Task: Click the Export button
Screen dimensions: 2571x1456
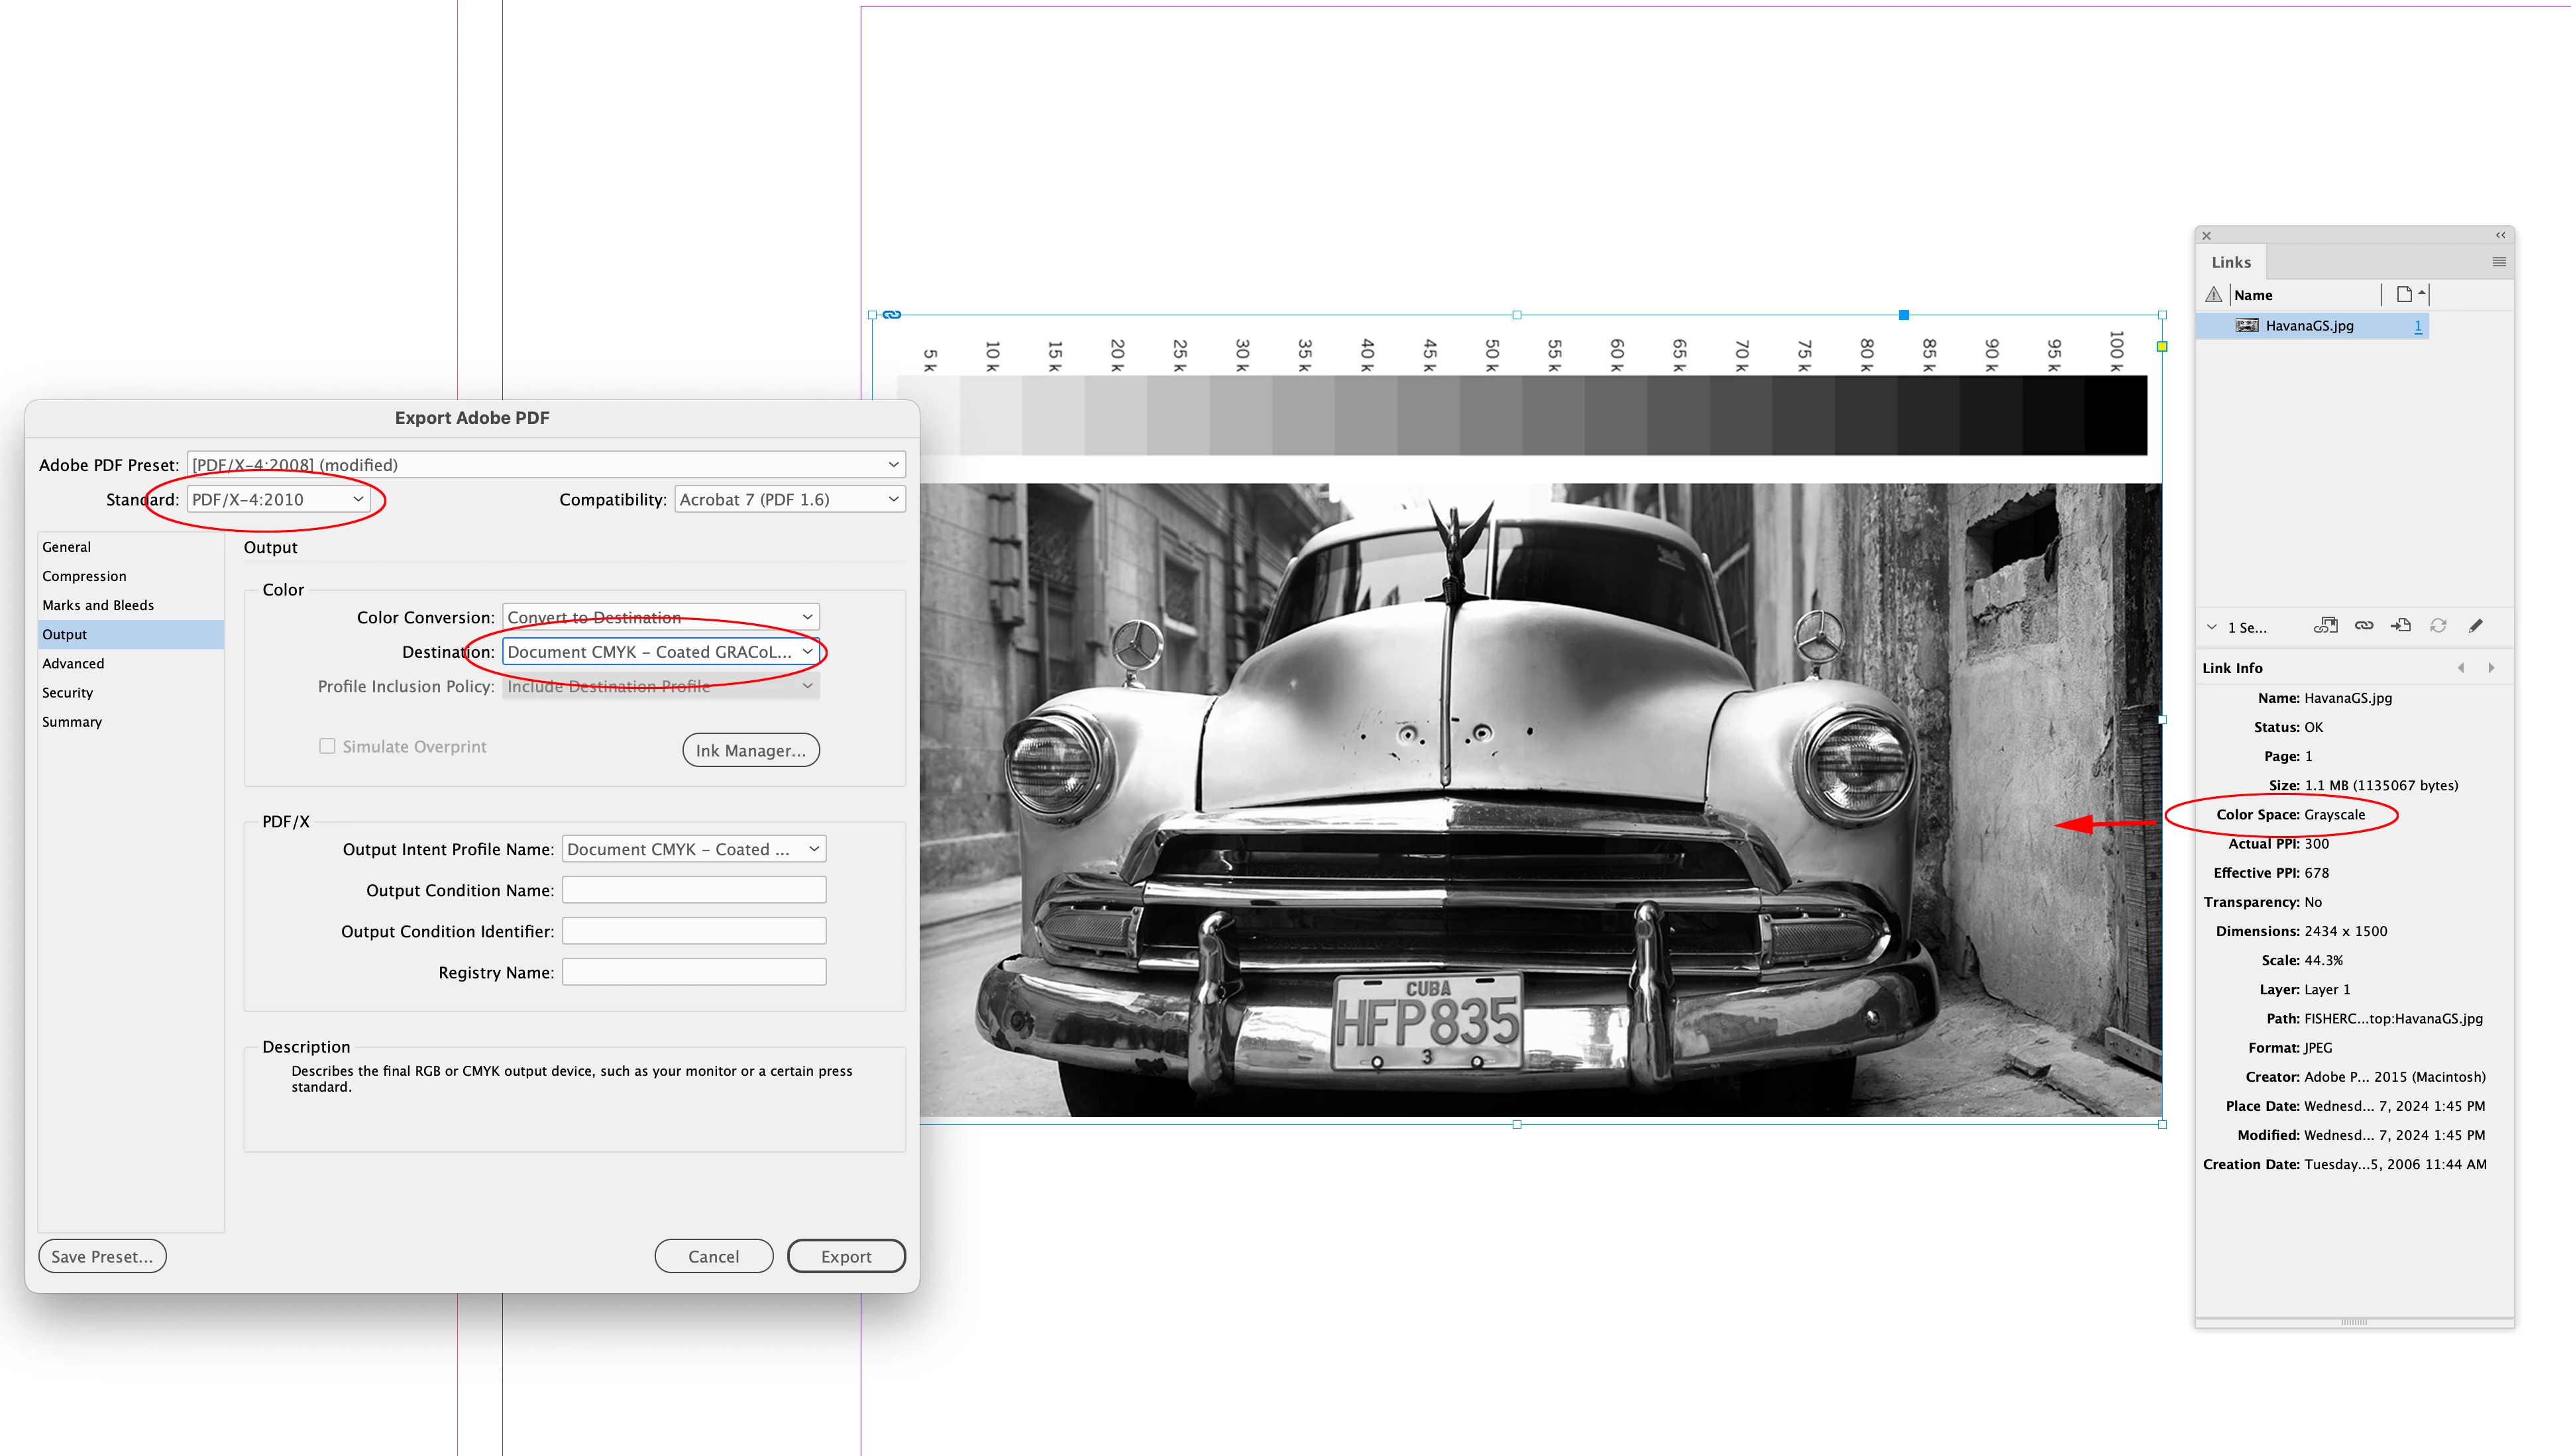Action: [846, 1256]
